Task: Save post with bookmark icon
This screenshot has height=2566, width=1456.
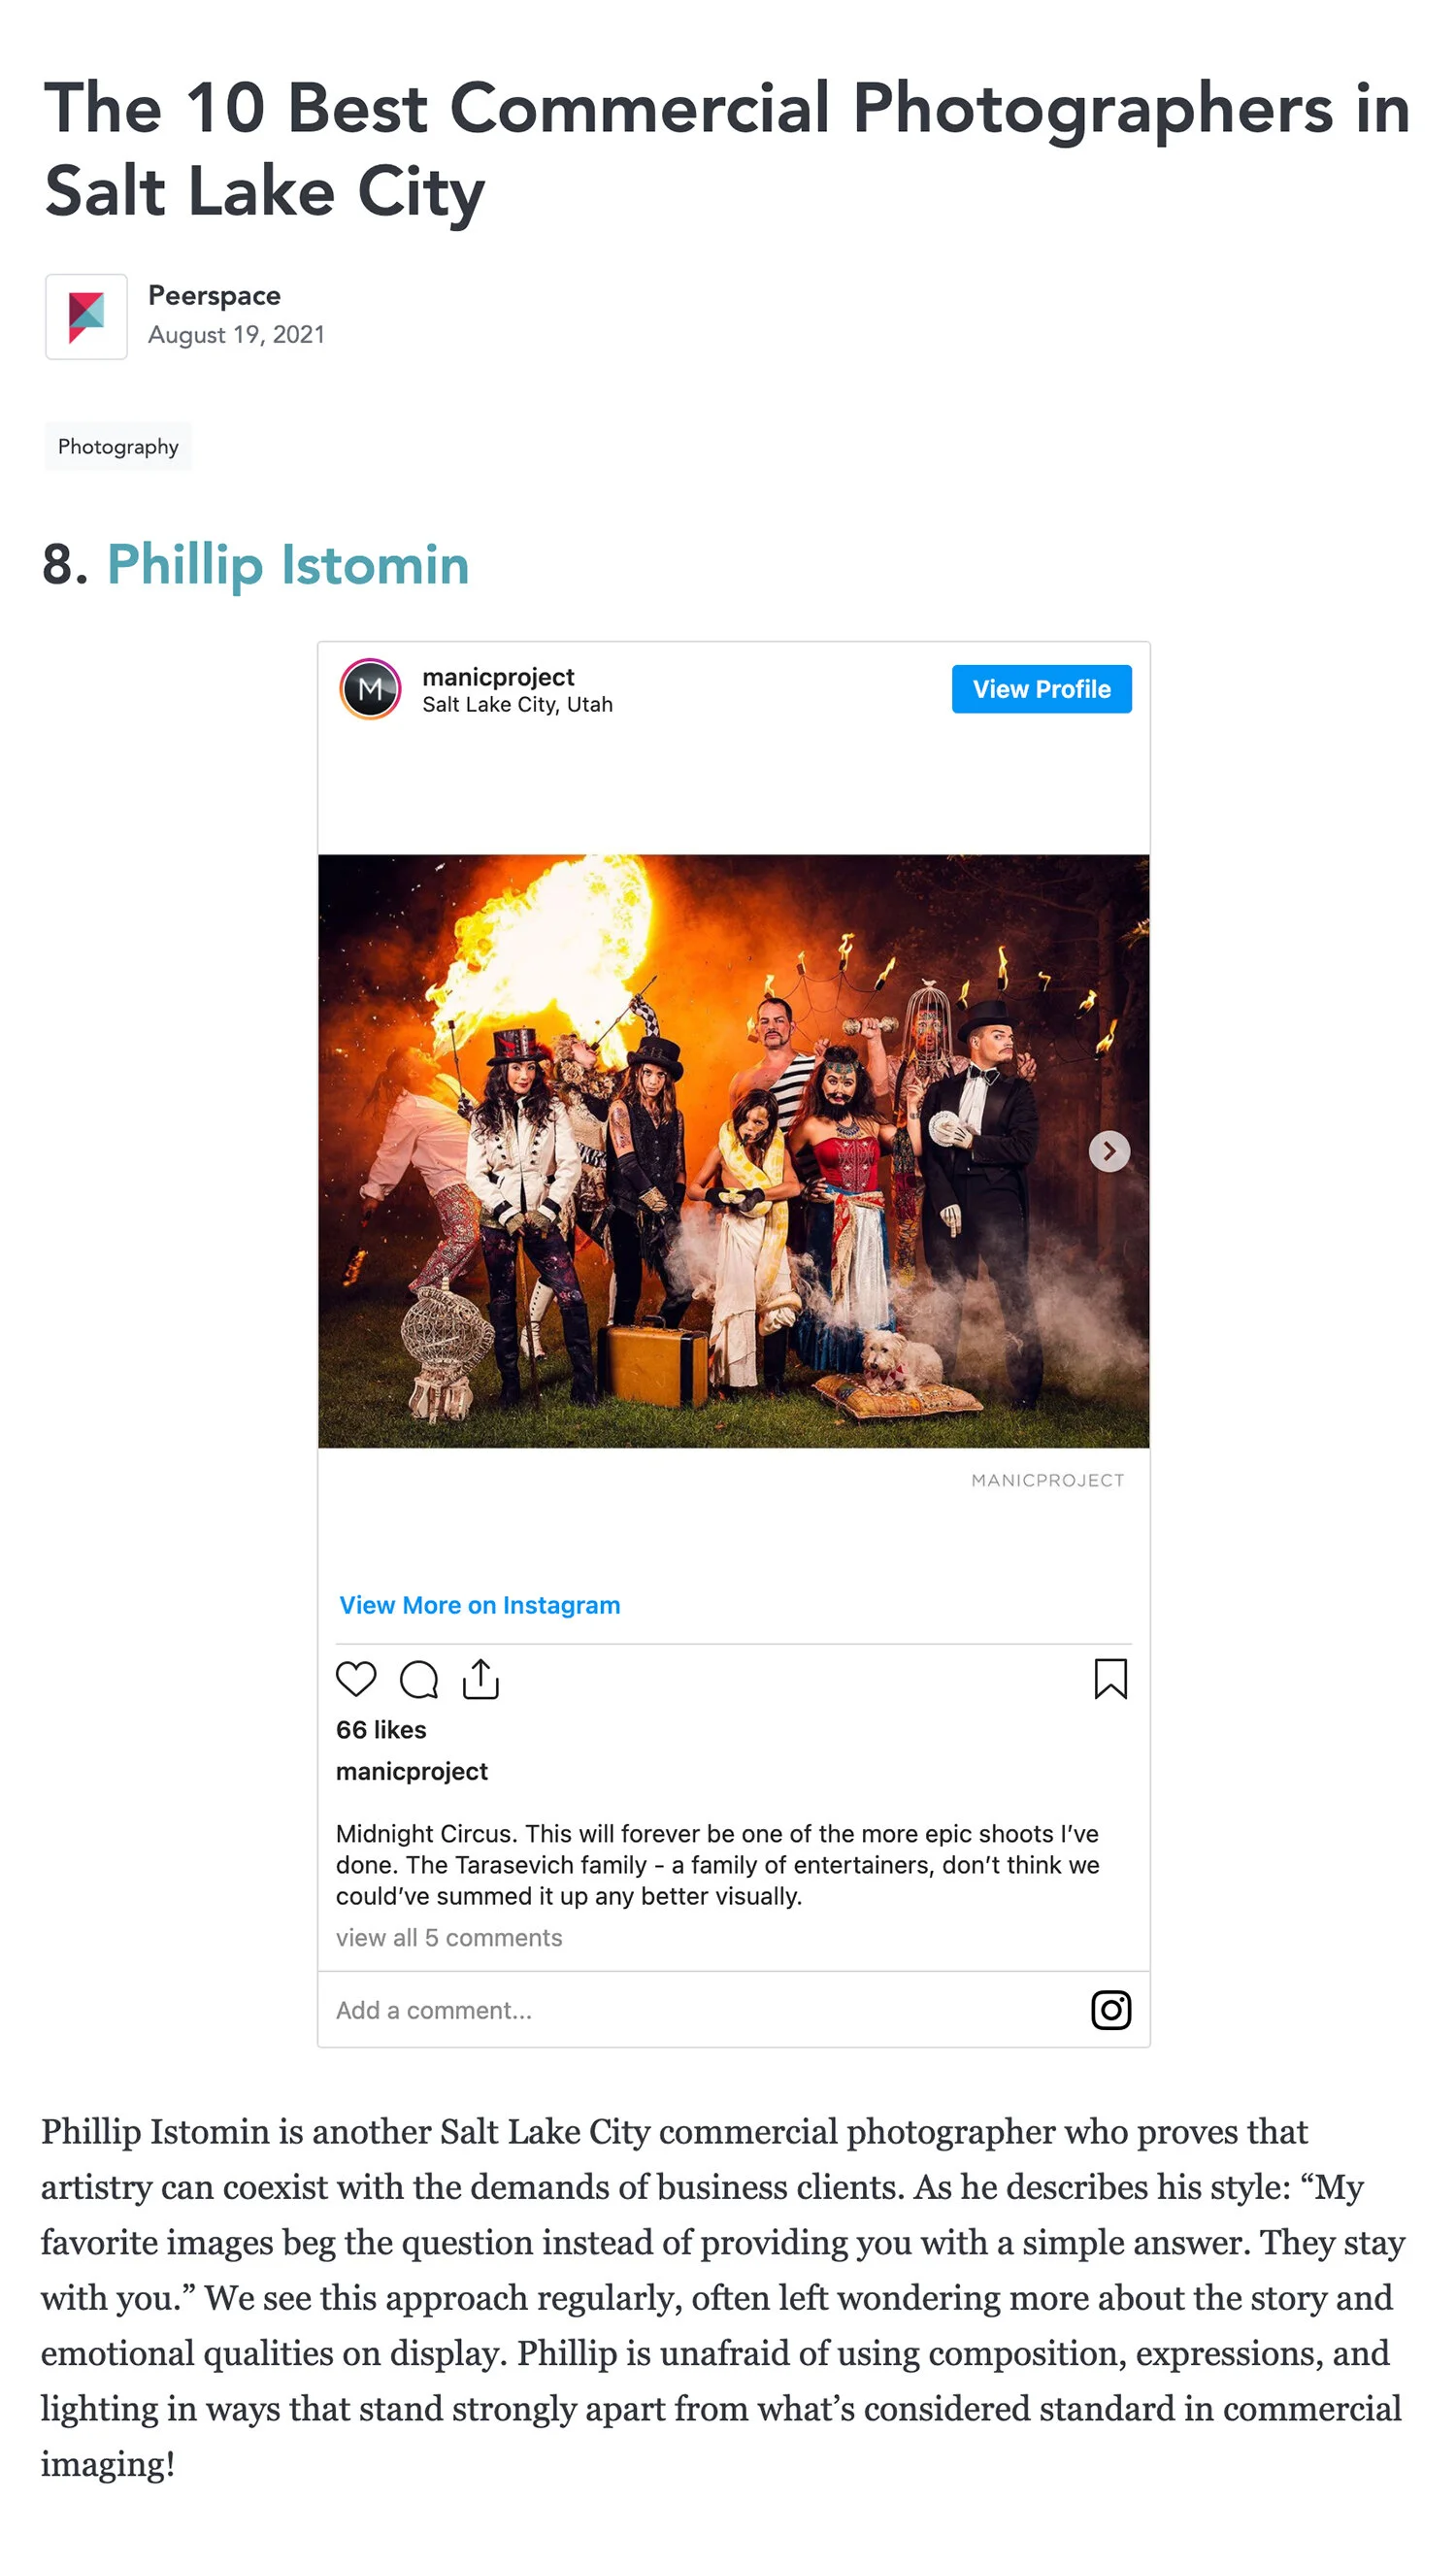Action: [1110, 1679]
